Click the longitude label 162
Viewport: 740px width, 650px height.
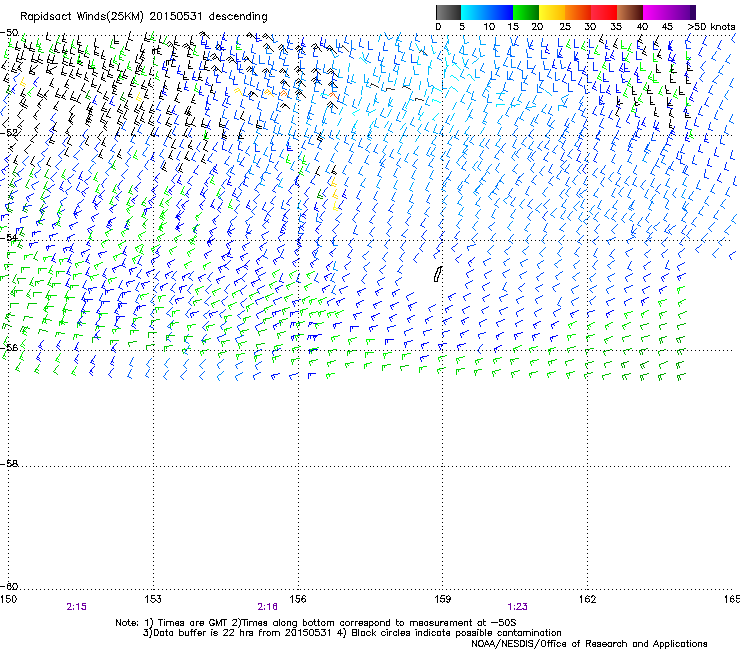point(588,599)
